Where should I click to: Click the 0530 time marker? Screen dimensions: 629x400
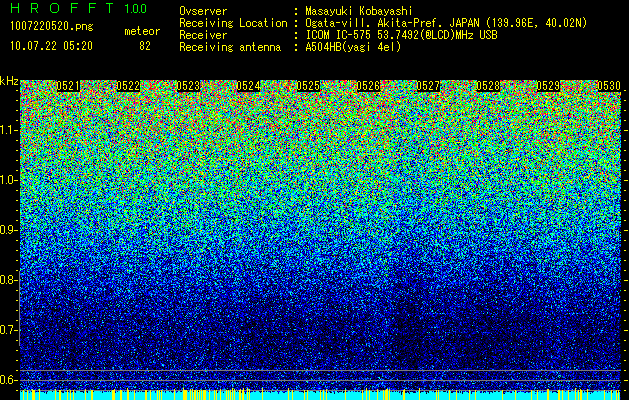click(609, 86)
